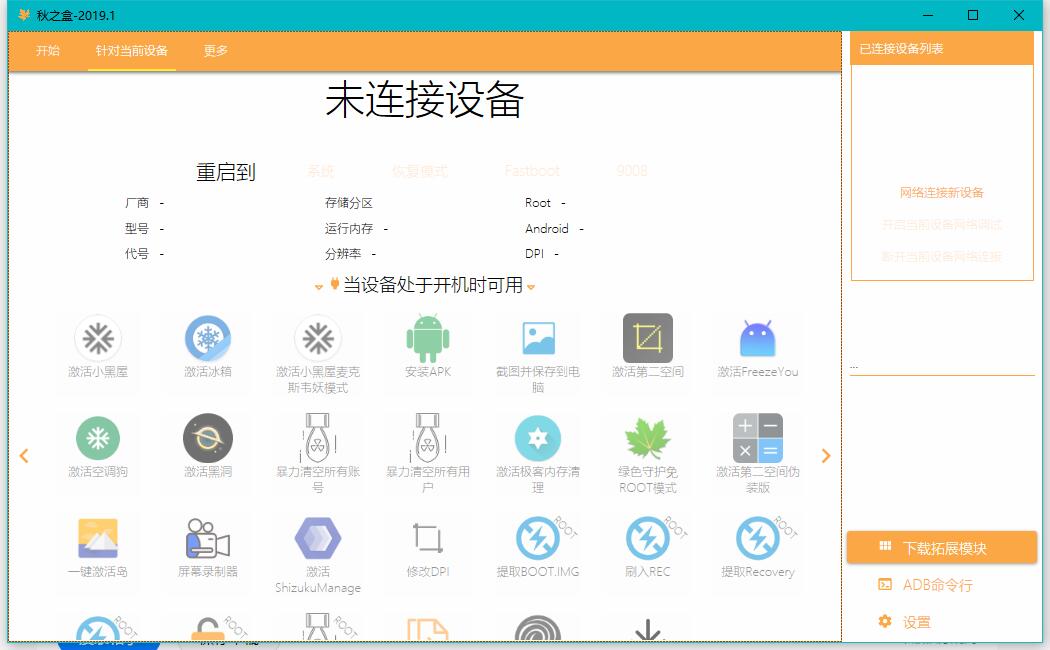Open 设置 with gear icon

click(x=904, y=622)
